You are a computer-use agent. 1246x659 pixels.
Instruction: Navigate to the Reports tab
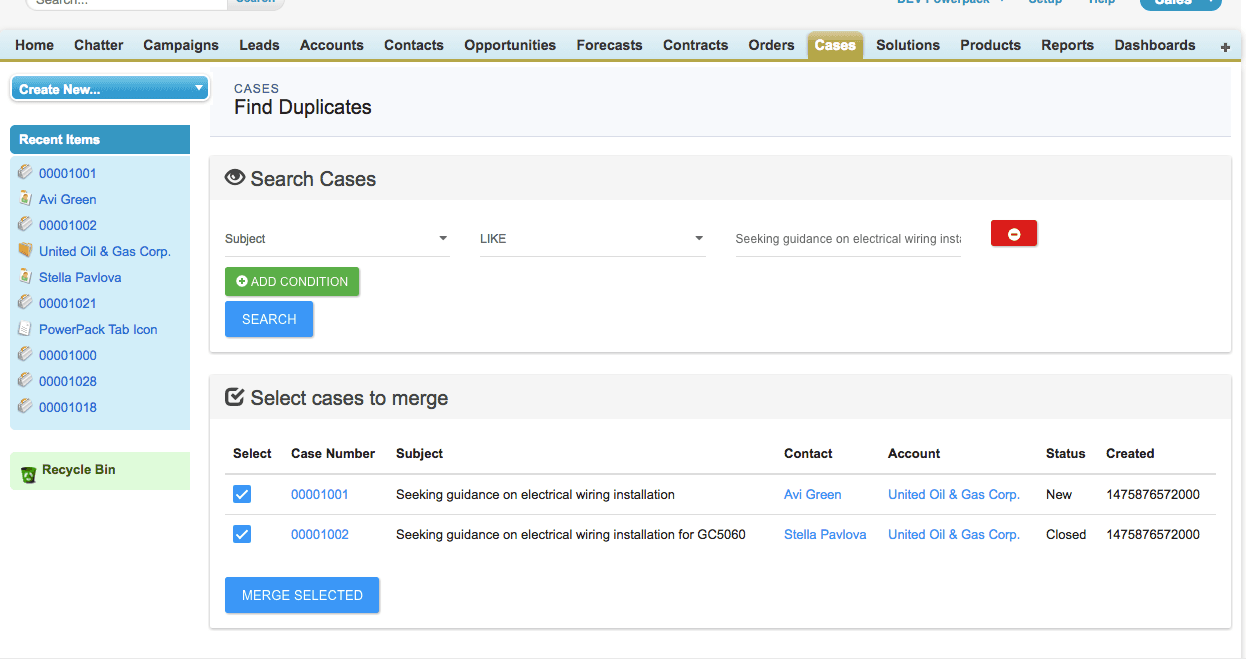pos(1067,45)
